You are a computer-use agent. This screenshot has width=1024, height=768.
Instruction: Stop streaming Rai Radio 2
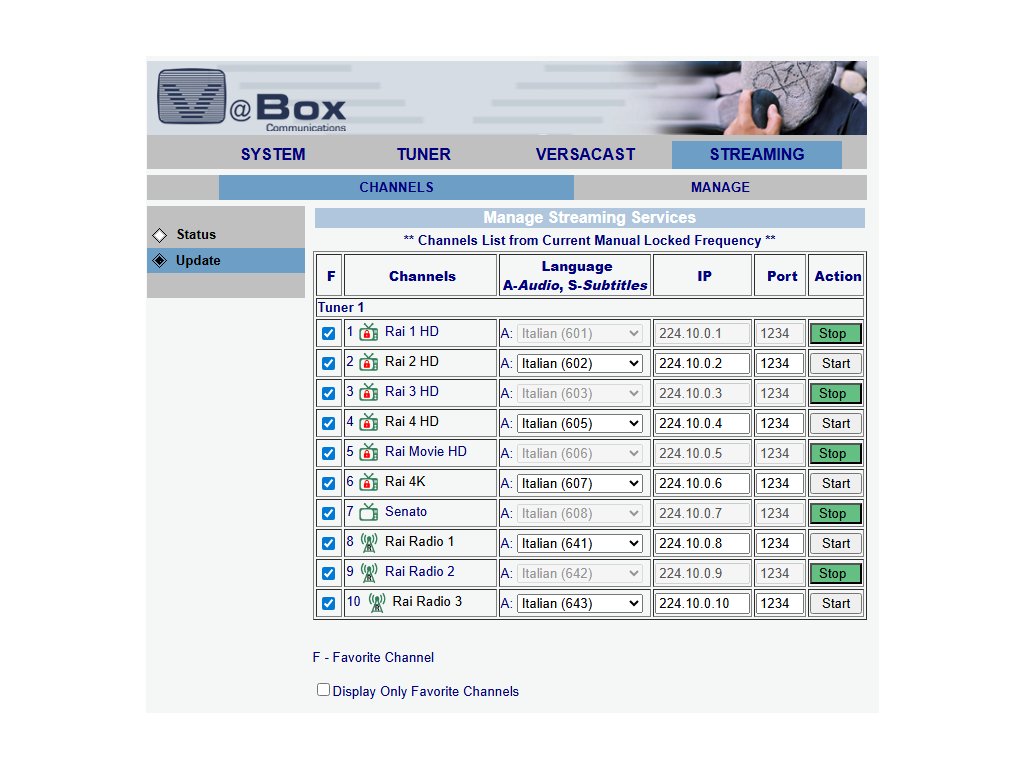(835, 574)
